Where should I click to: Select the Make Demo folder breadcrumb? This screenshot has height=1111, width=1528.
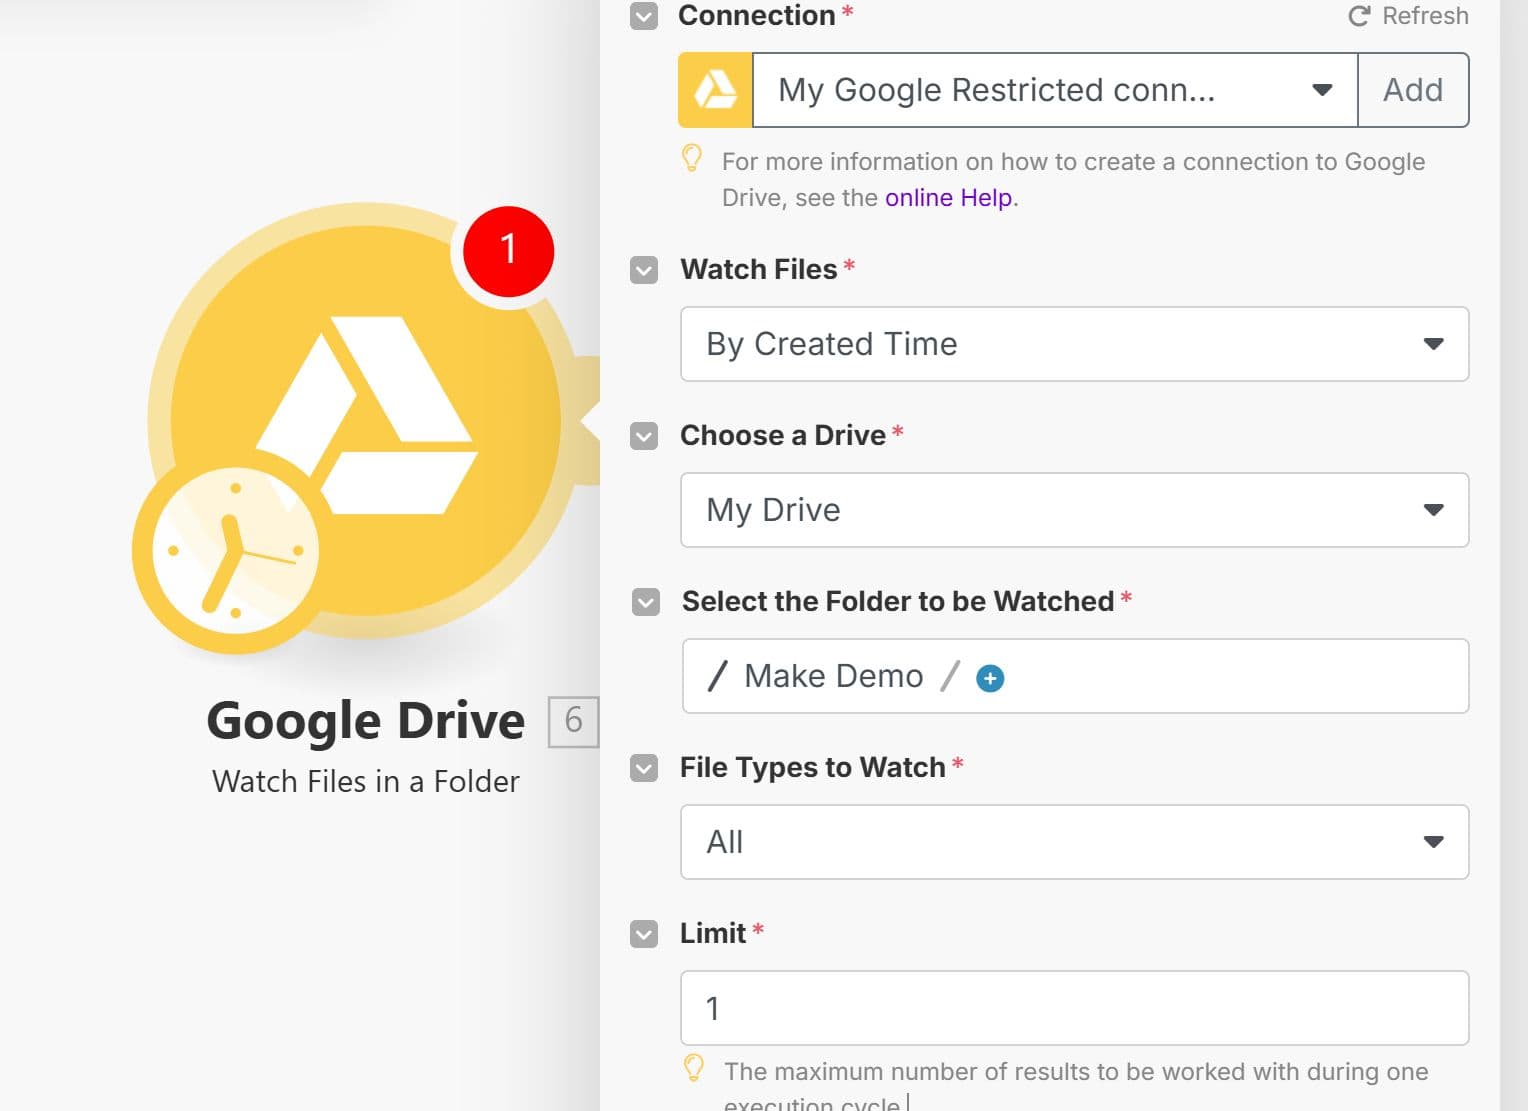pyautogui.click(x=832, y=675)
